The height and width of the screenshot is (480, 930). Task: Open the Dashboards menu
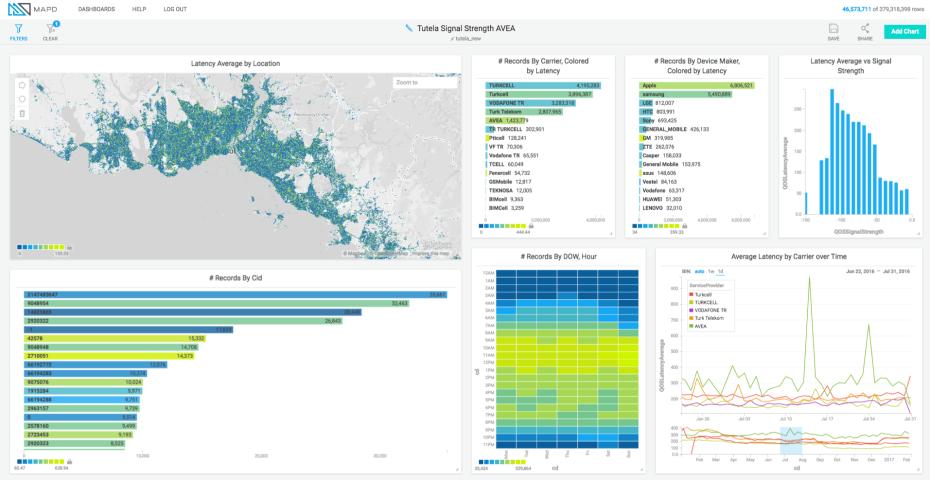pos(97,9)
